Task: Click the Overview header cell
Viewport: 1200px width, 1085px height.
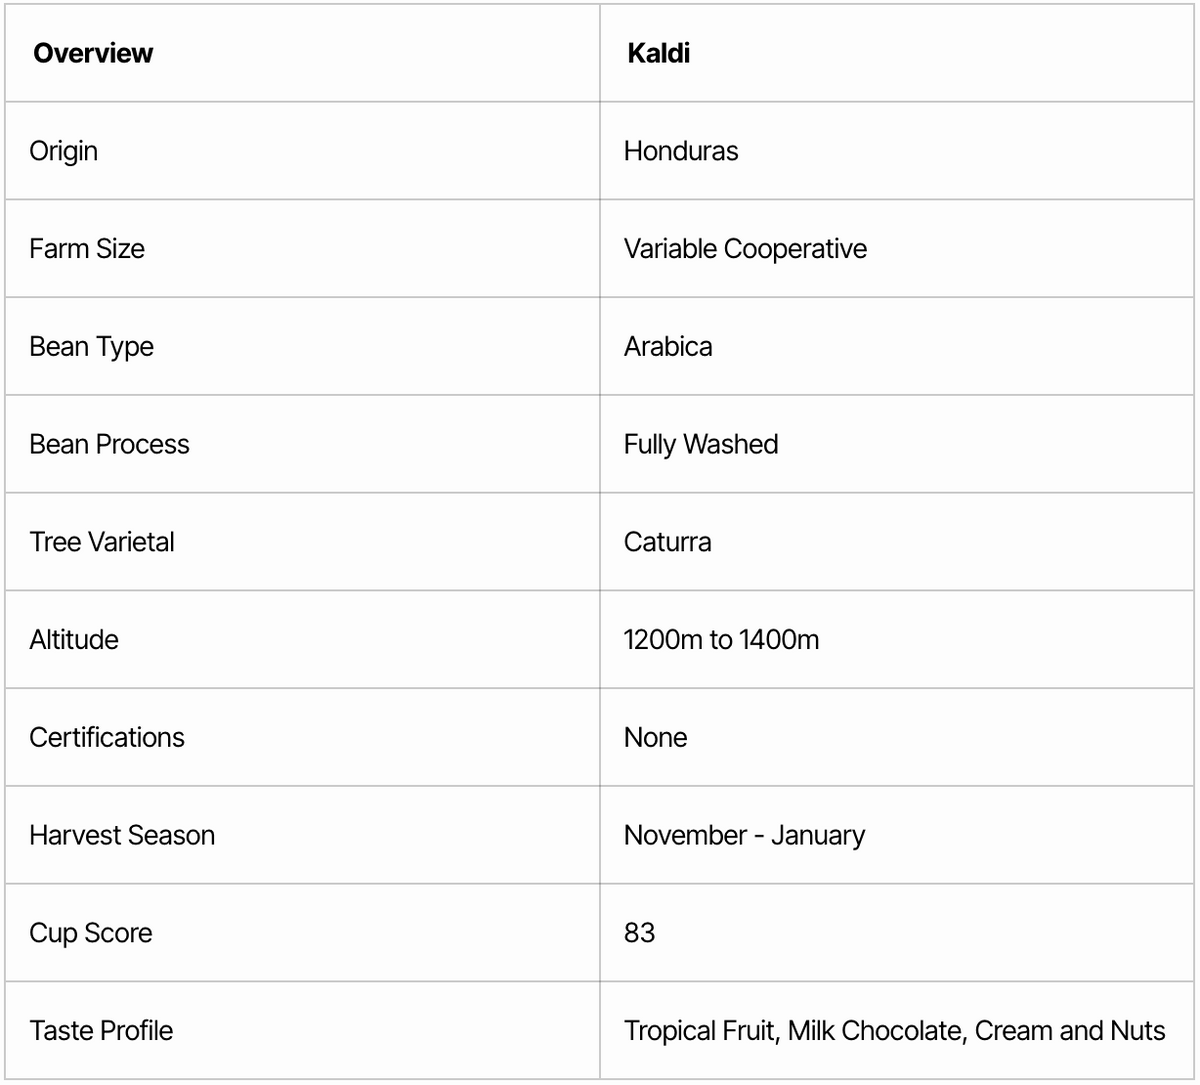Action: pyautogui.click(x=93, y=53)
